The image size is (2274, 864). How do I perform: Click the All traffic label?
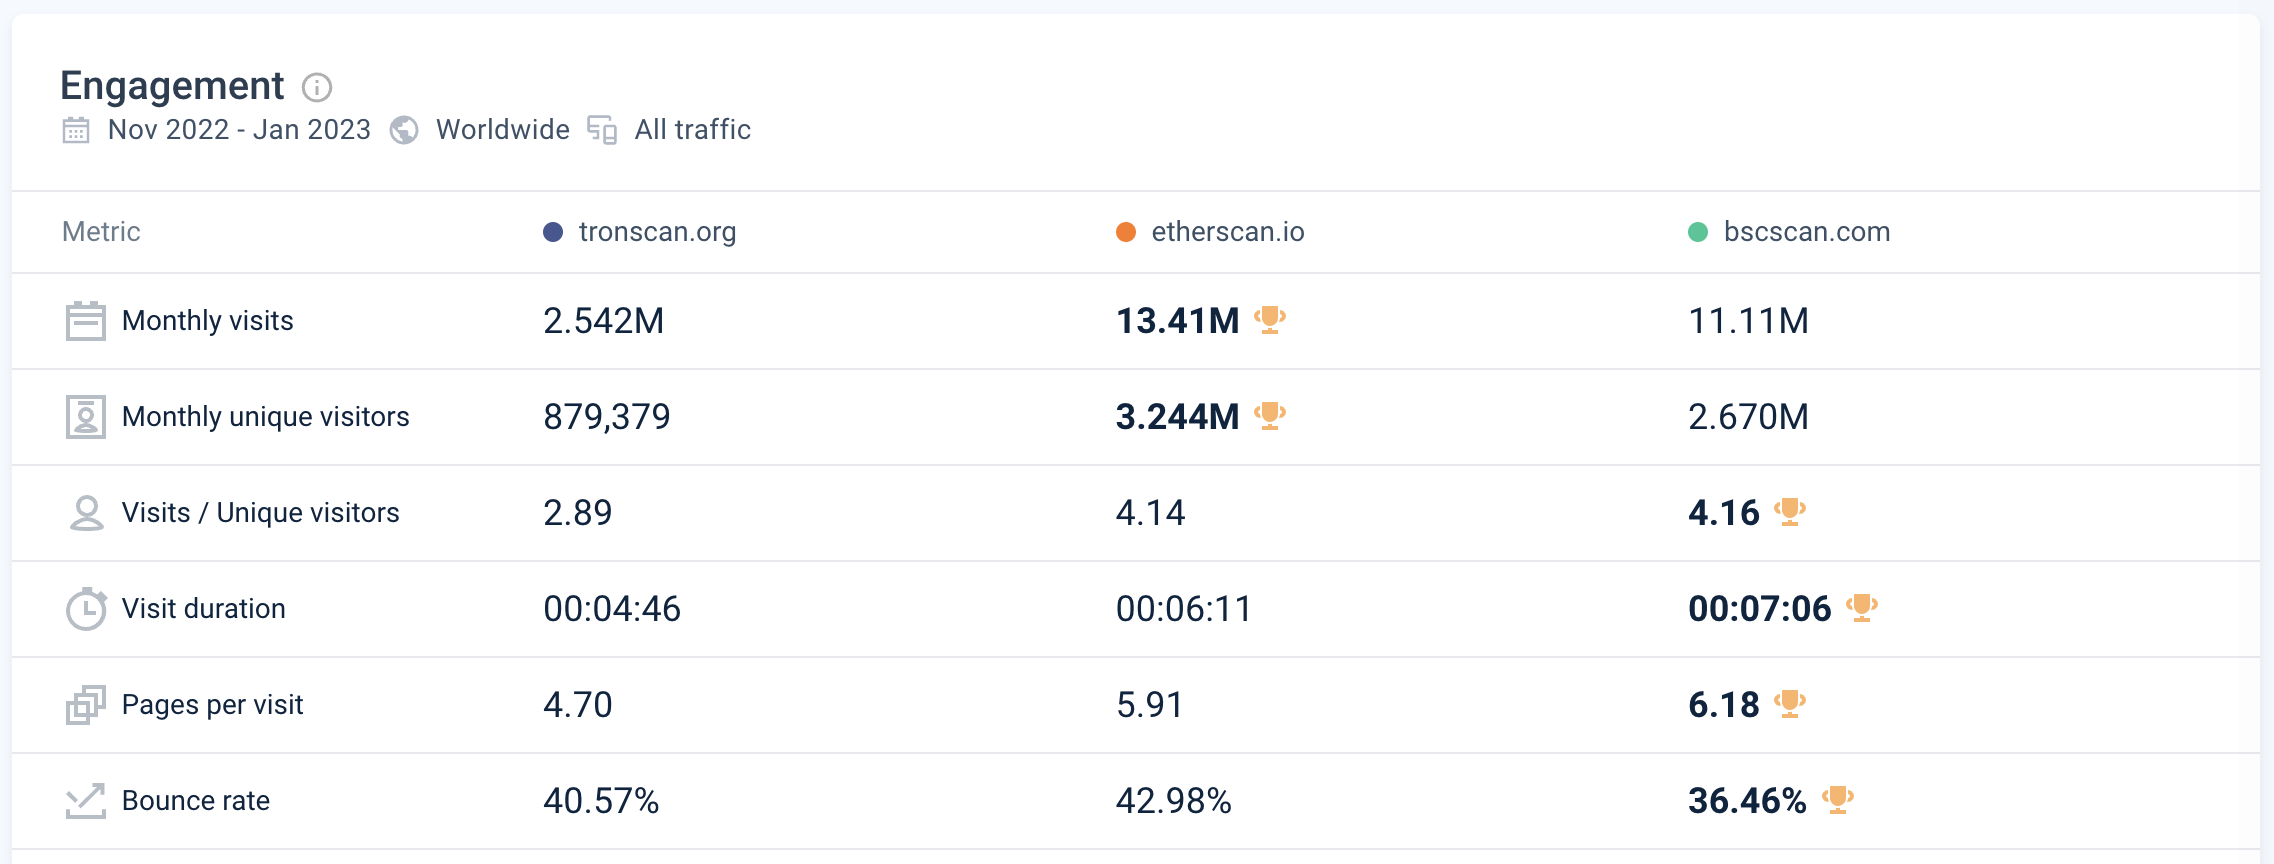click(693, 130)
